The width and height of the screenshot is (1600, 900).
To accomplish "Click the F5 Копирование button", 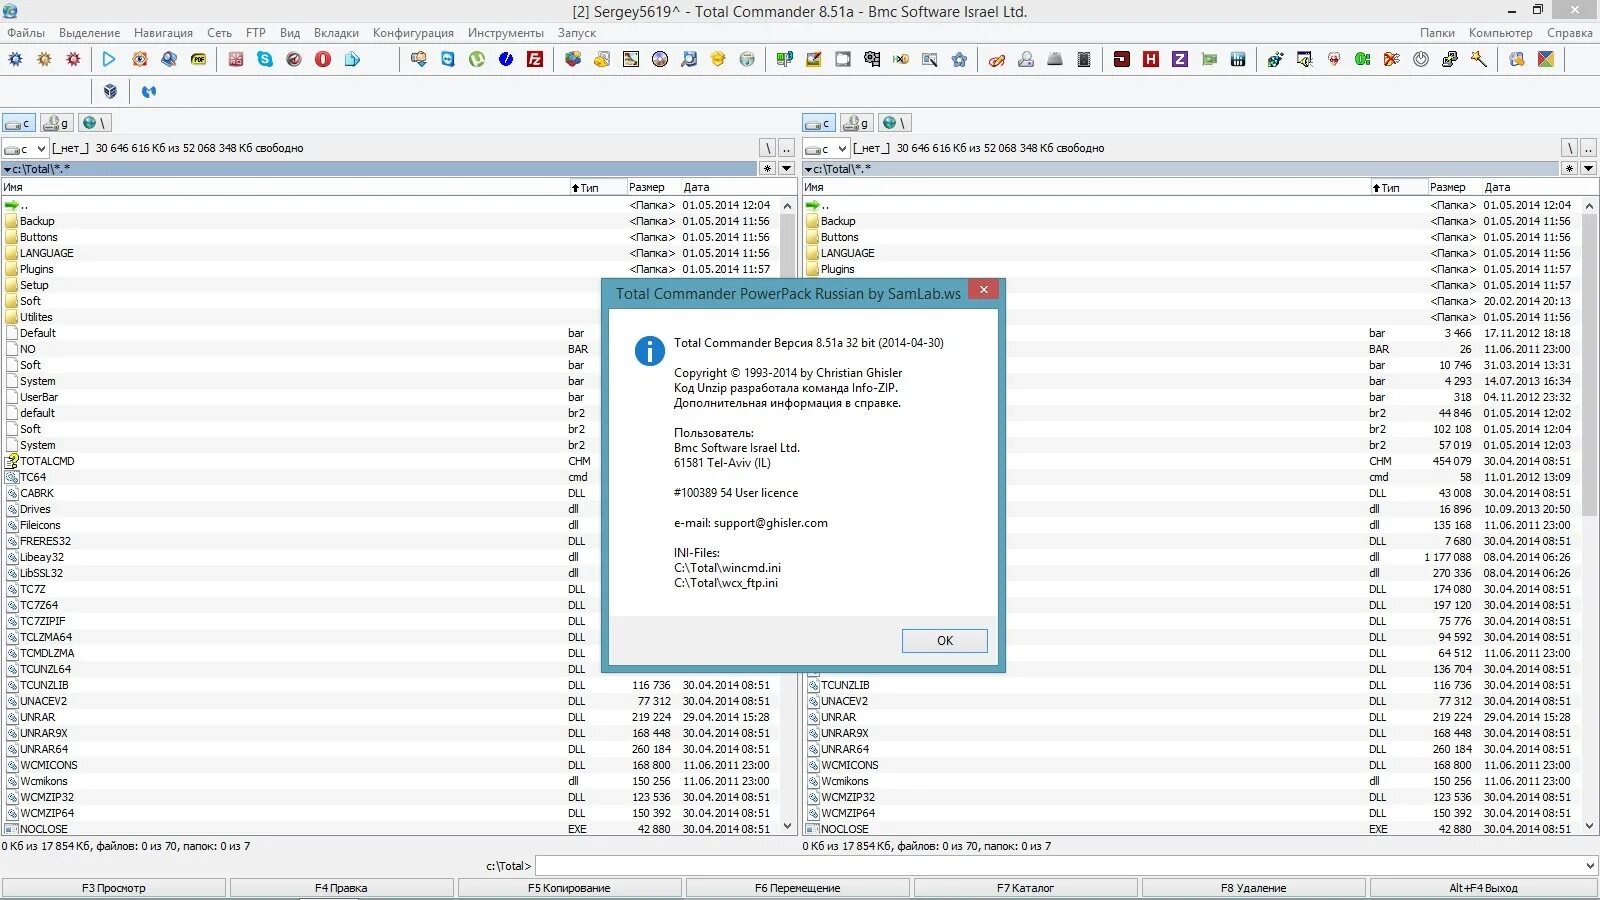I will coord(569,888).
